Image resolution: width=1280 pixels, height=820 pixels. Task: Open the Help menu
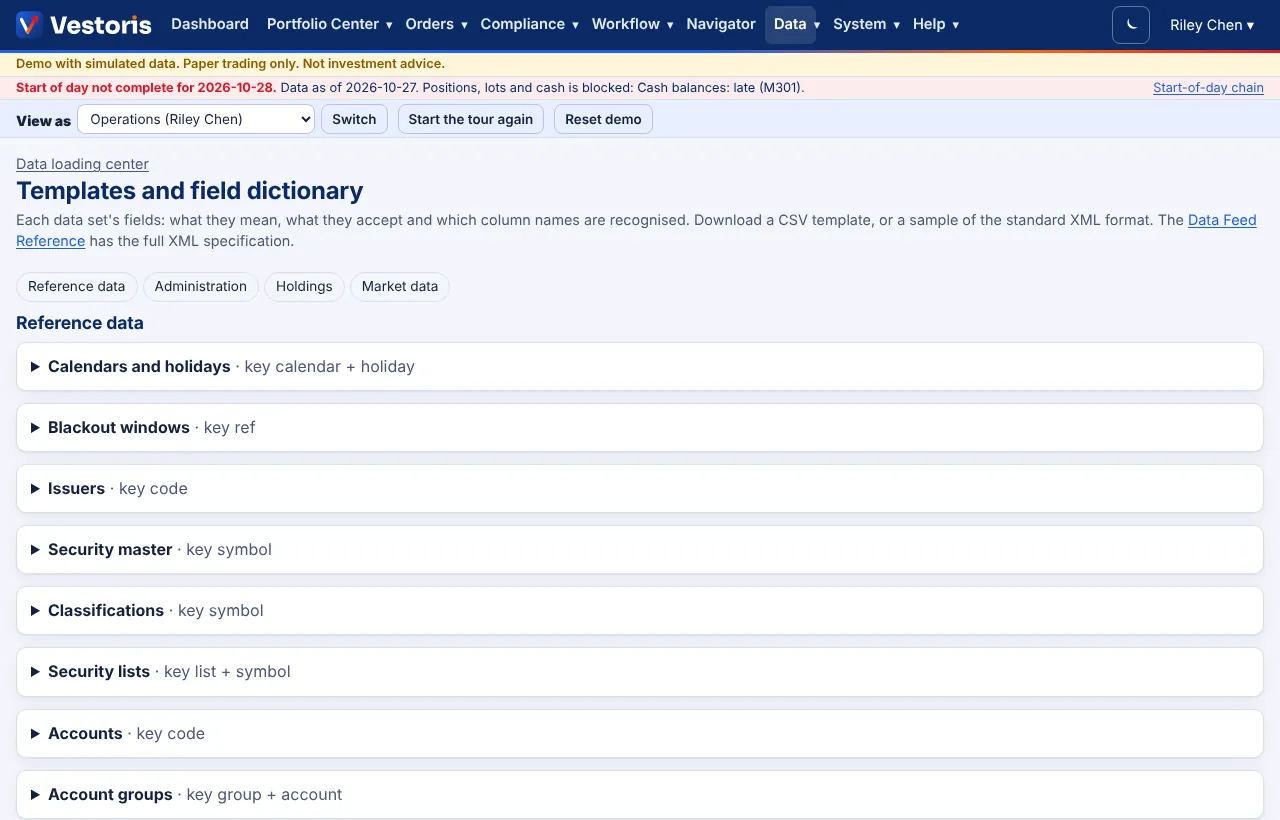click(x=936, y=24)
